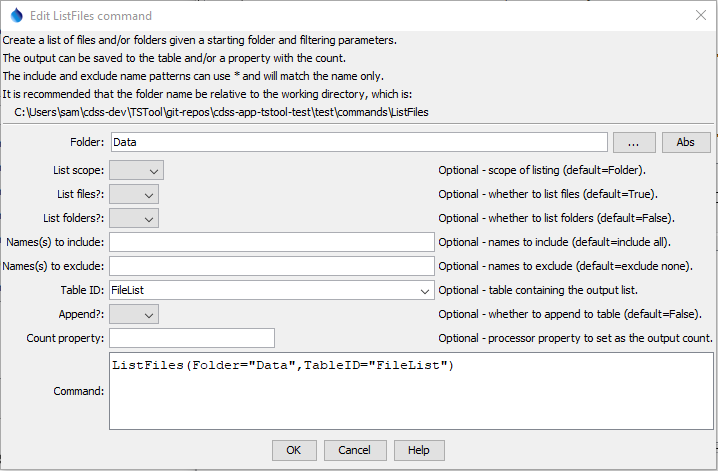Open Help for ListFiles command
Screen dimensions: 718x471
pyautogui.click(x=419, y=450)
